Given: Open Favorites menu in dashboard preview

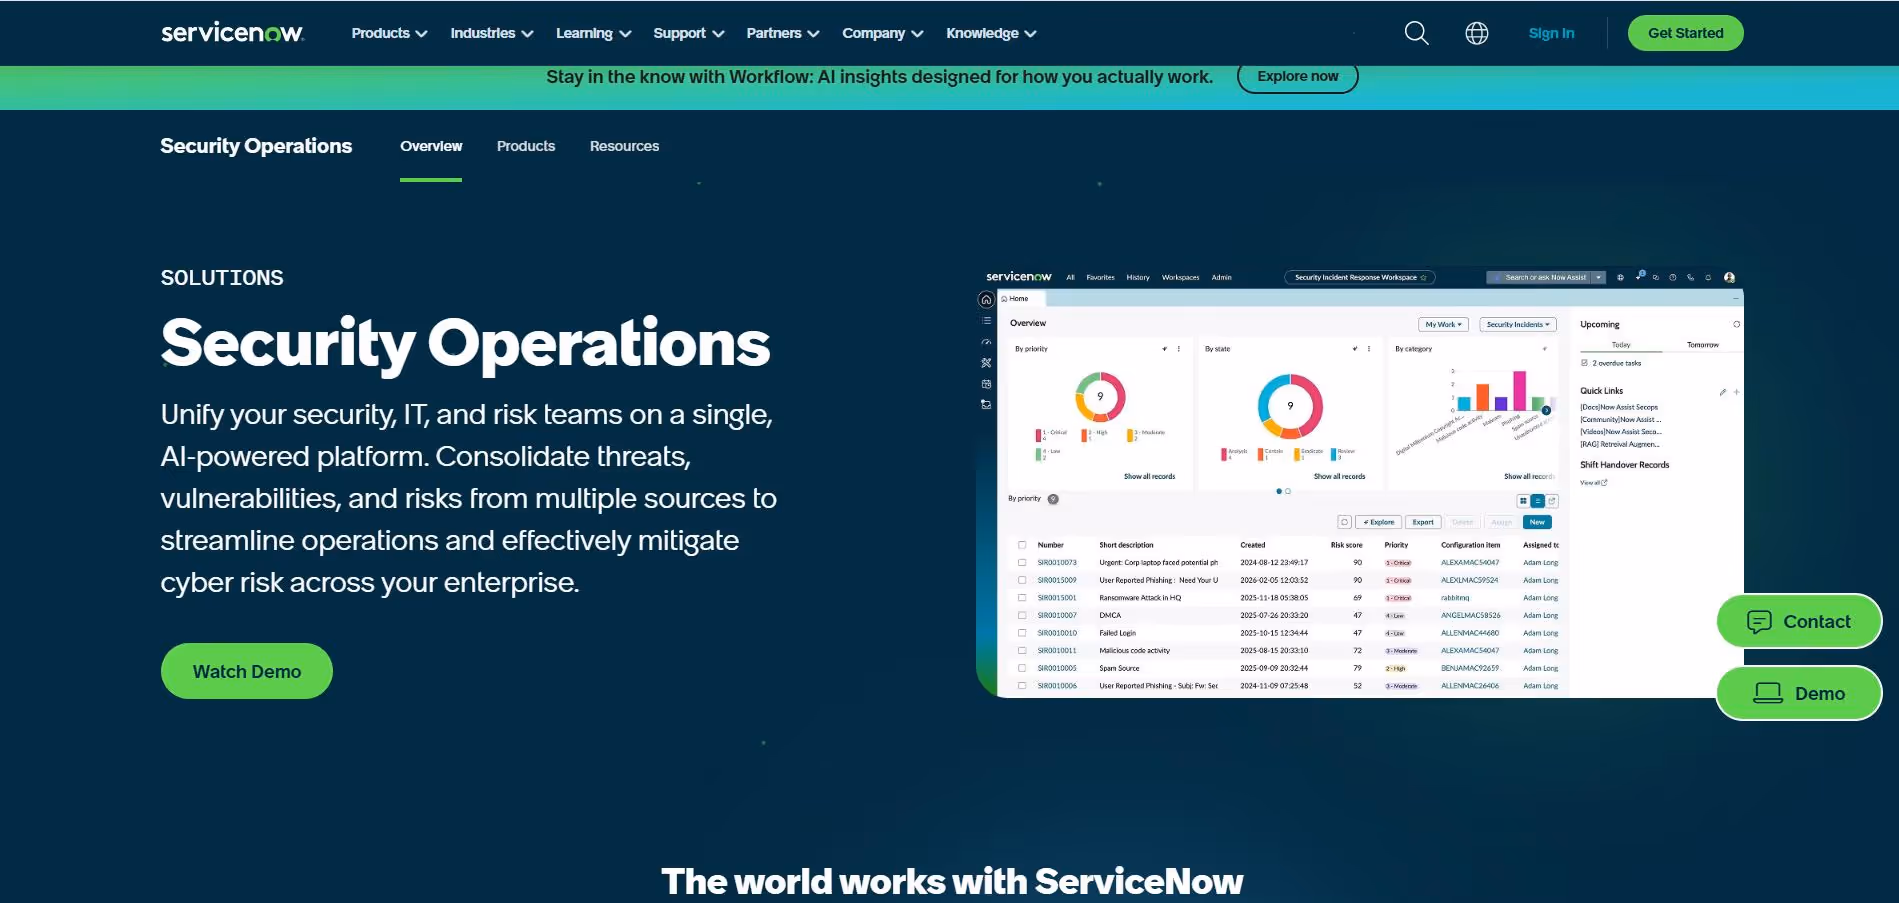Looking at the screenshot, I should 1100,278.
